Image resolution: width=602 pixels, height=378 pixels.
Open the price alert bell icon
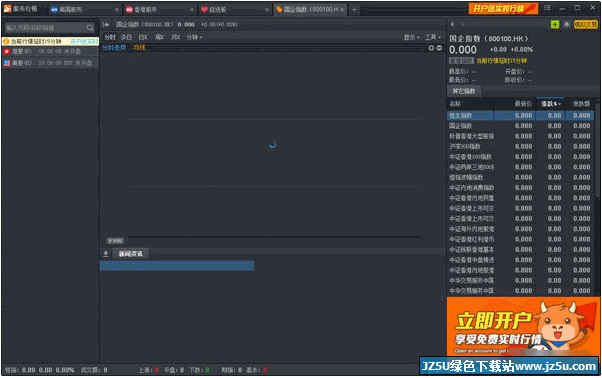pyautogui.click(x=567, y=25)
